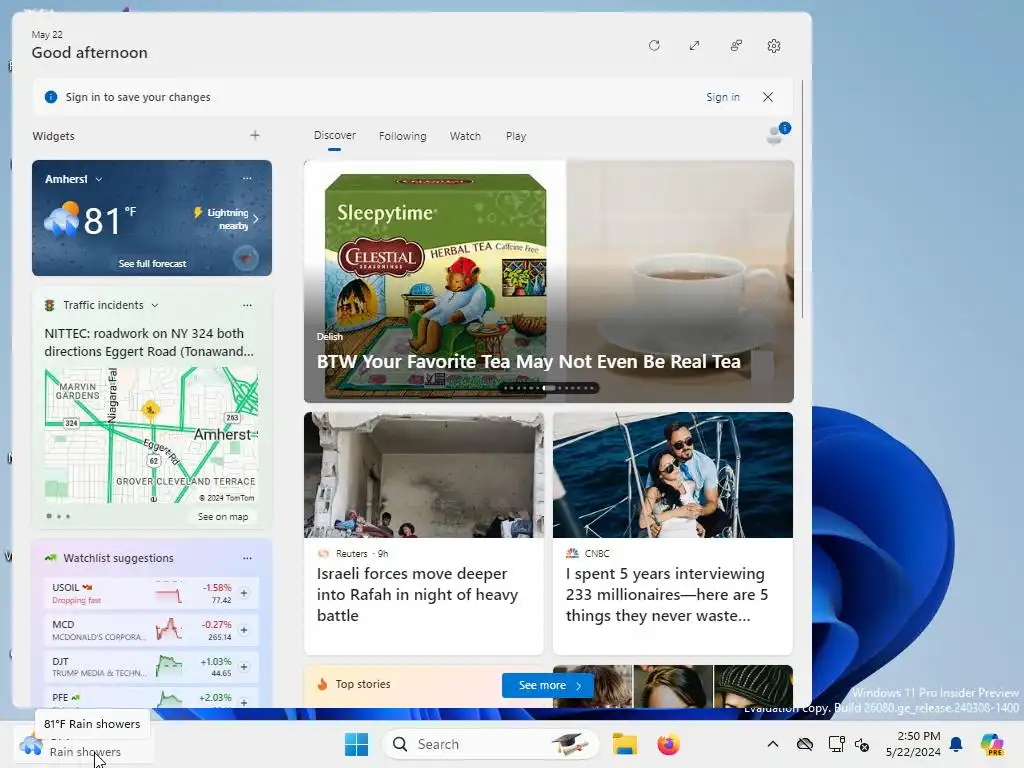Image resolution: width=1024 pixels, height=768 pixels.
Task: Open the icon left of settings gear
Action: coord(736,46)
